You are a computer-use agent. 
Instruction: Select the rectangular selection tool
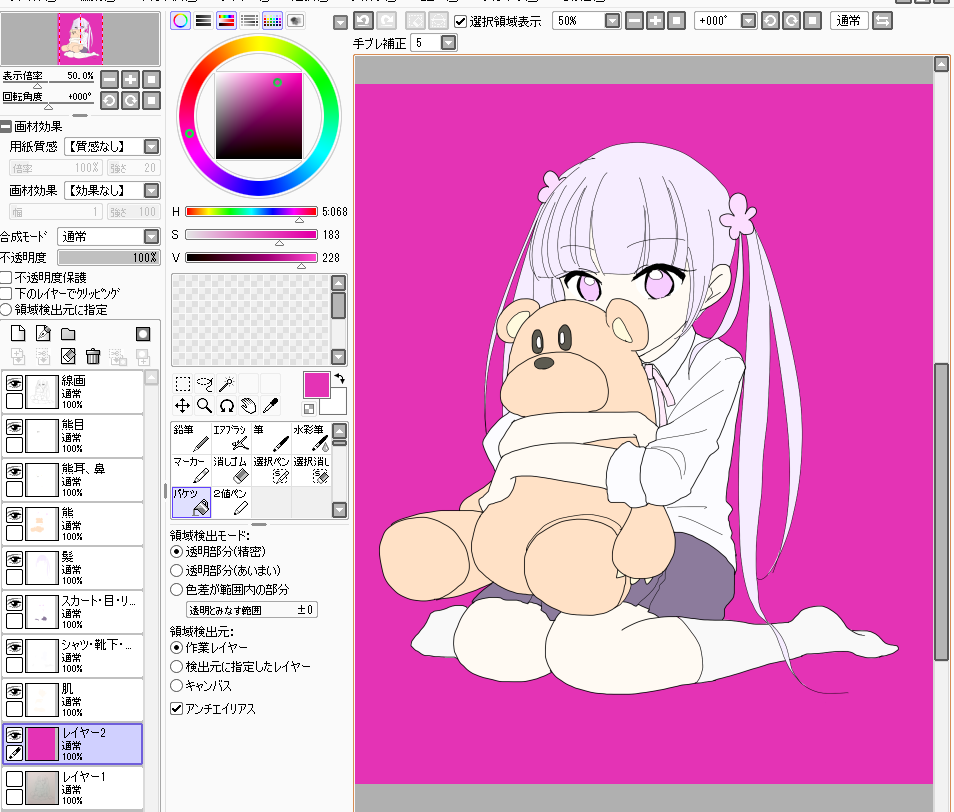click(x=183, y=384)
